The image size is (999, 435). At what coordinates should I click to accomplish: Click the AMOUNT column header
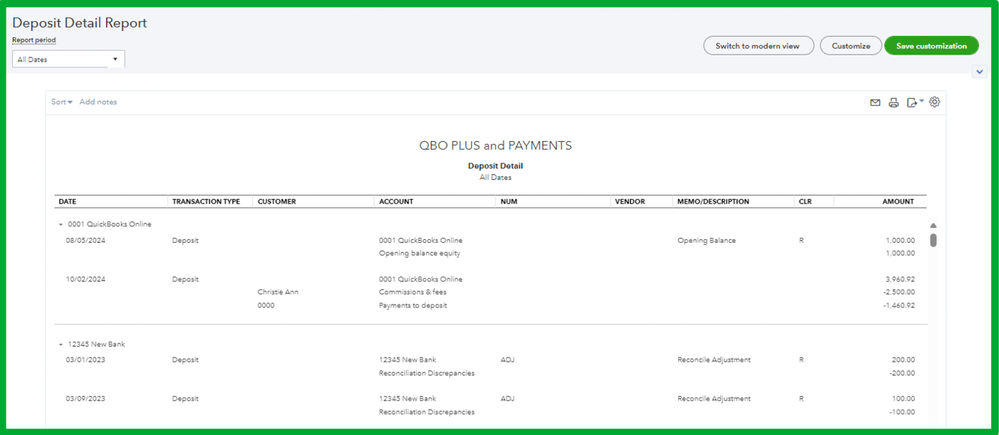pos(898,201)
